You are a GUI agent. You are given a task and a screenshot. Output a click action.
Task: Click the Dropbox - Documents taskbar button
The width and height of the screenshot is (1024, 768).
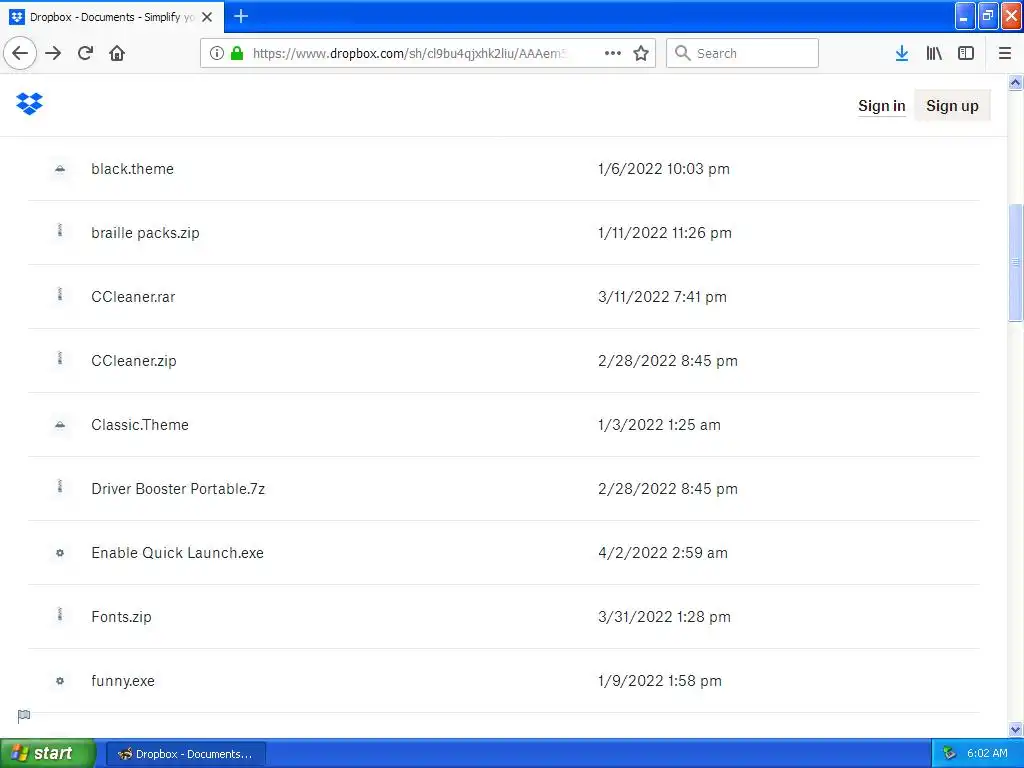pyautogui.click(x=185, y=754)
